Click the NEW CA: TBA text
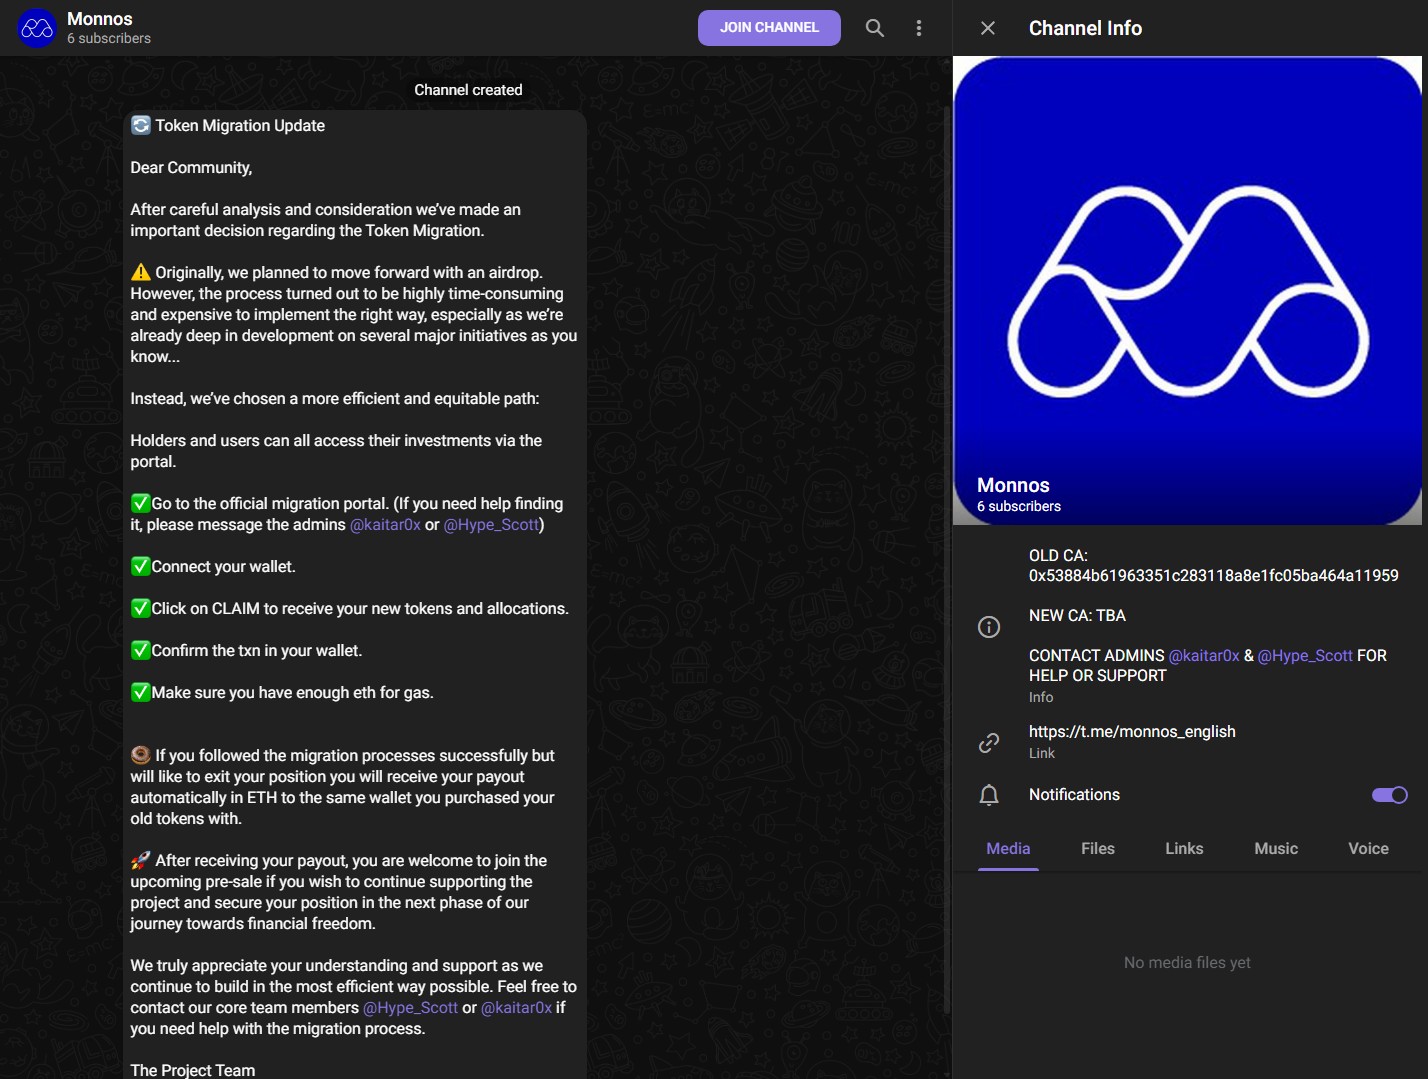The image size is (1428, 1079). point(1077,616)
